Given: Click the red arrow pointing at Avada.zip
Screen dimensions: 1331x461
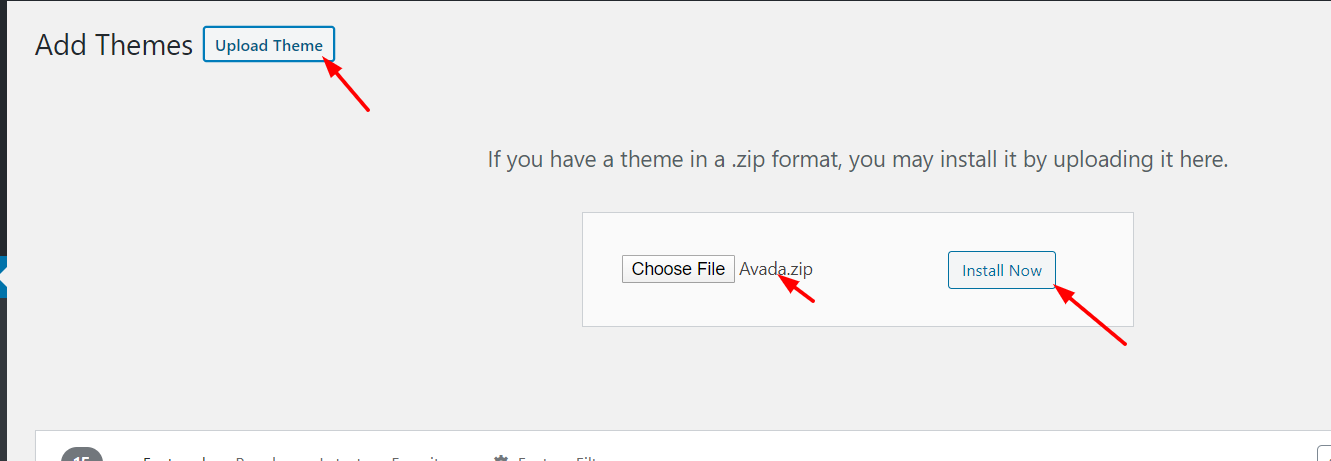Looking at the screenshot, I should (797, 288).
